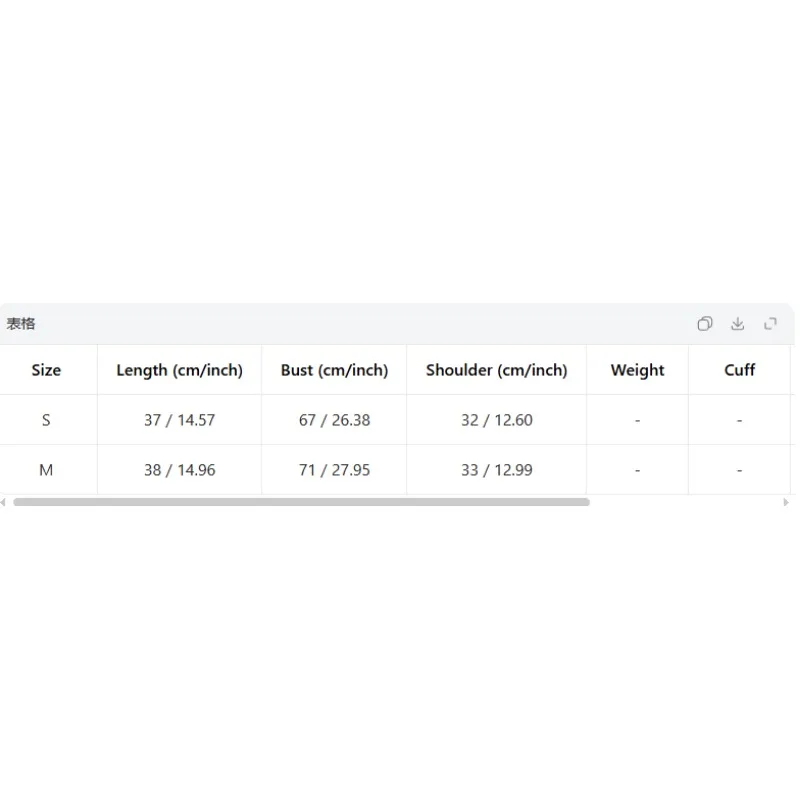Click the right scroll arrow
The height and width of the screenshot is (800, 800).
coord(786,502)
